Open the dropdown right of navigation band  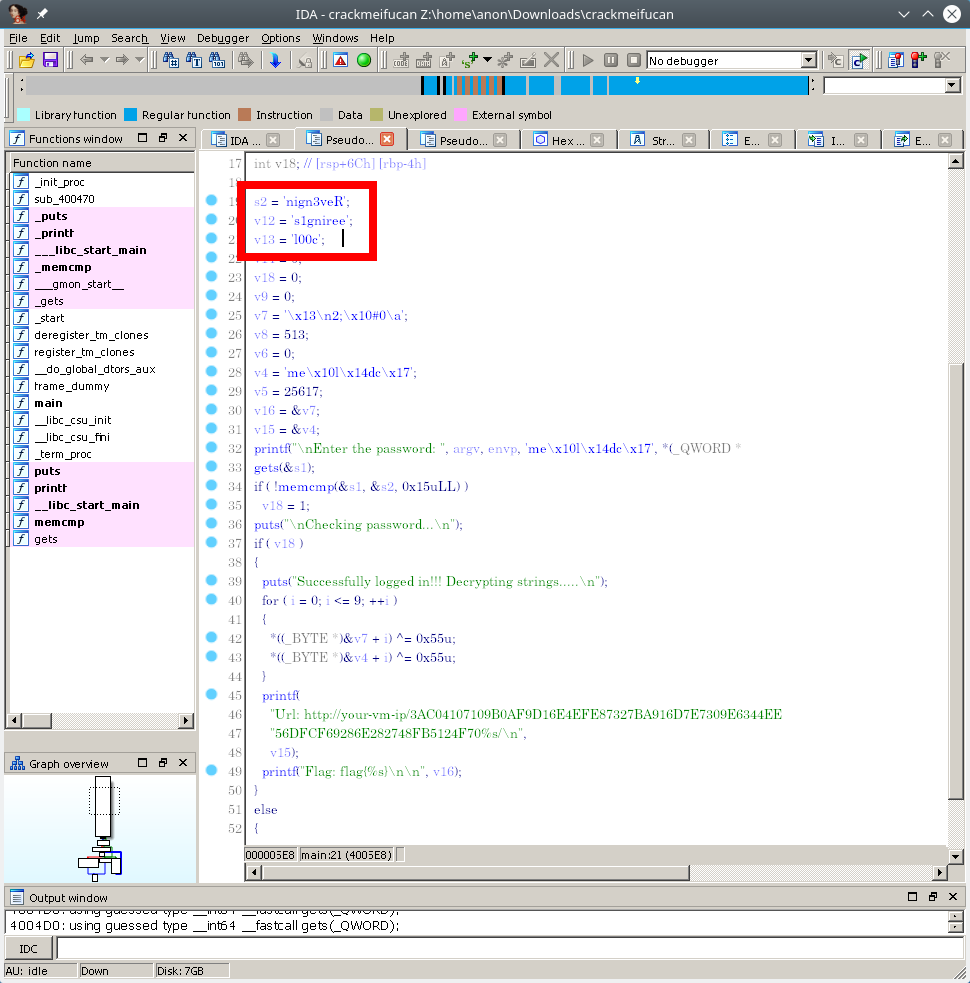pos(952,86)
